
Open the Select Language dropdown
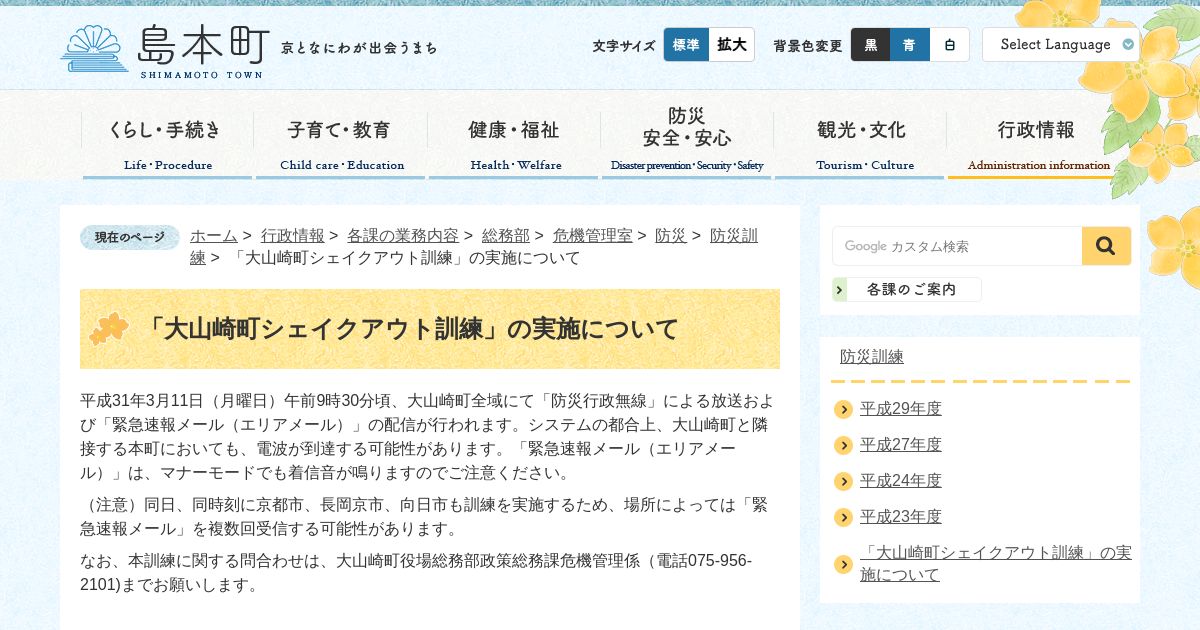pos(1061,45)
